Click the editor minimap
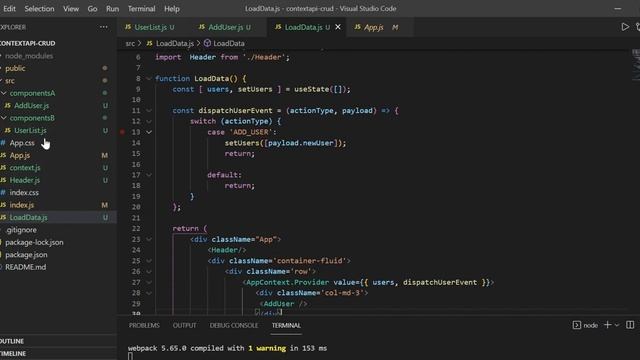 click(x=636, y=65)
